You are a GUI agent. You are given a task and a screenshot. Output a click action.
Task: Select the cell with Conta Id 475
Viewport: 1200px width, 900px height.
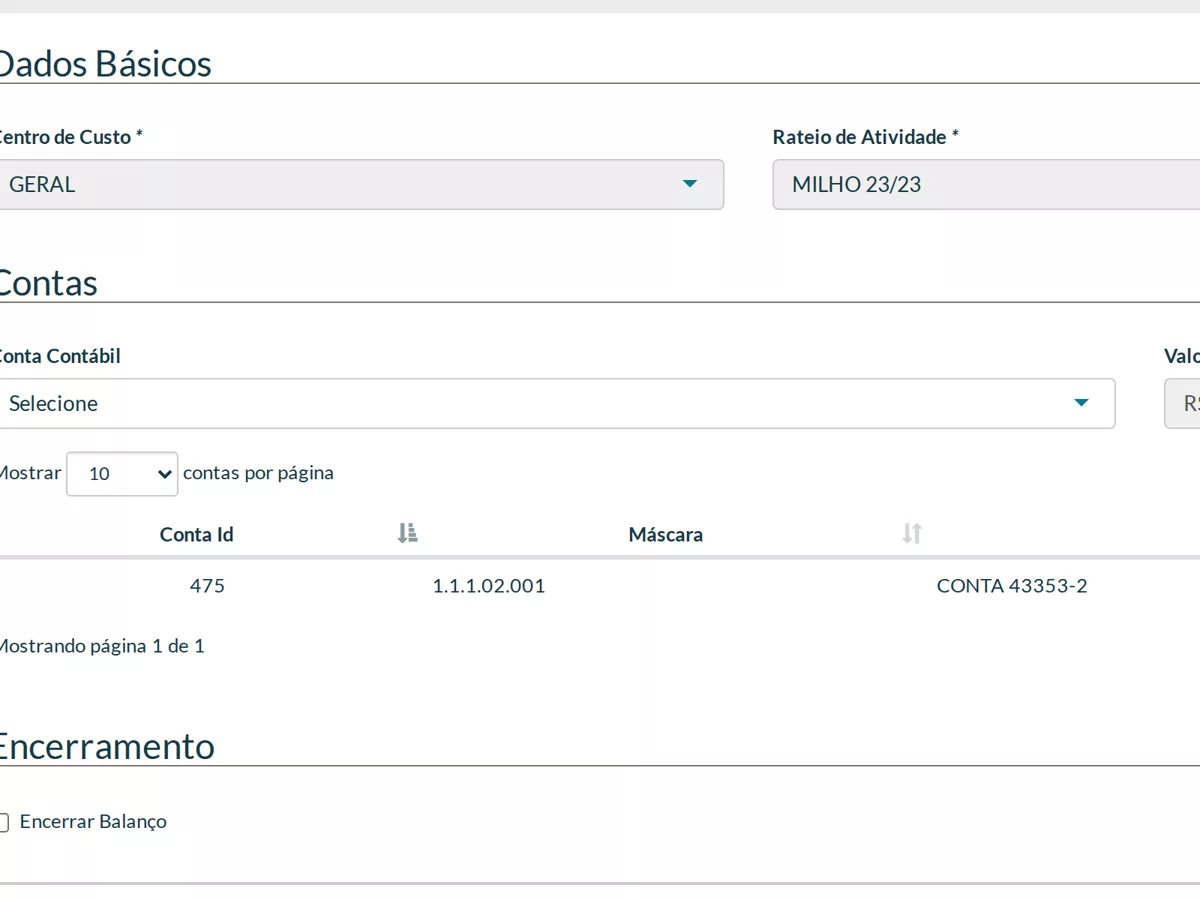[207, 585]
